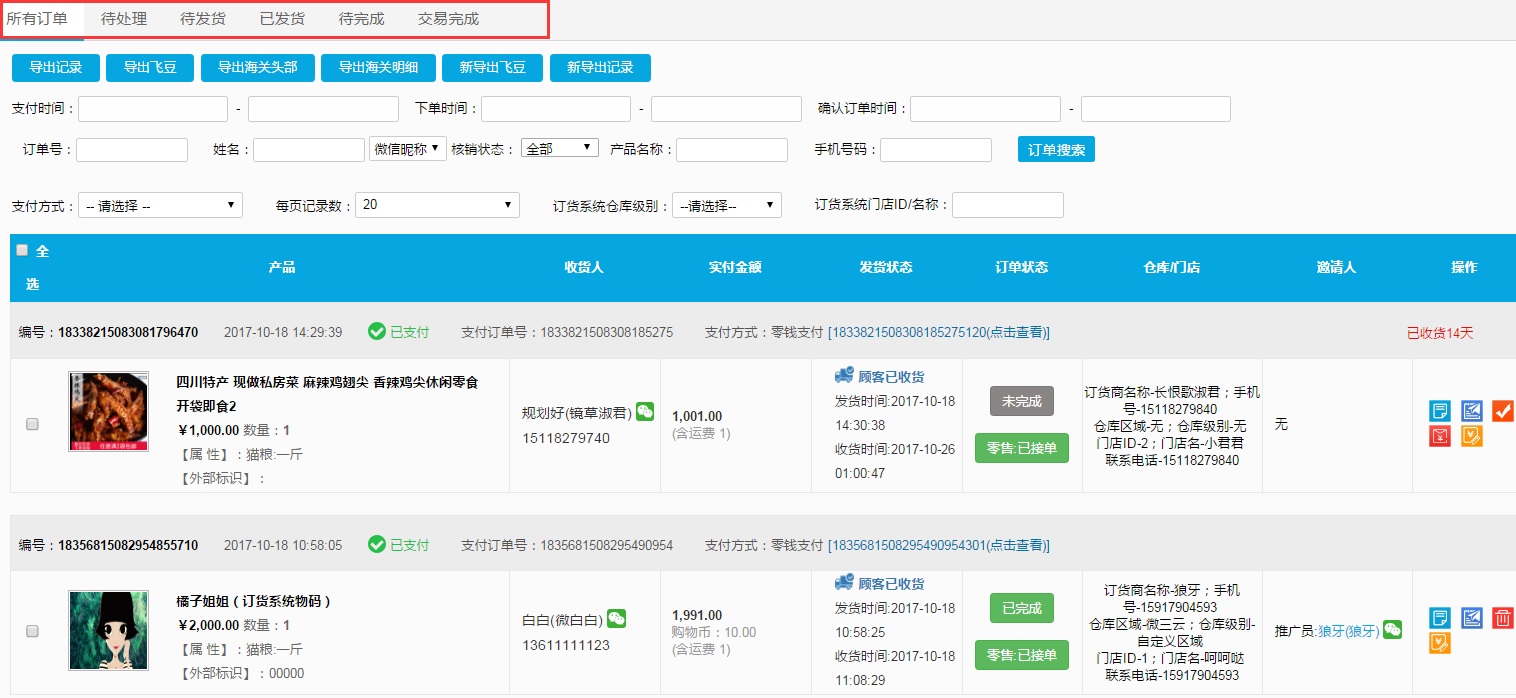Click the 新导出飞豆 button
The width and height of the screenshot is (1516, 698).
(x=492, y=68)
